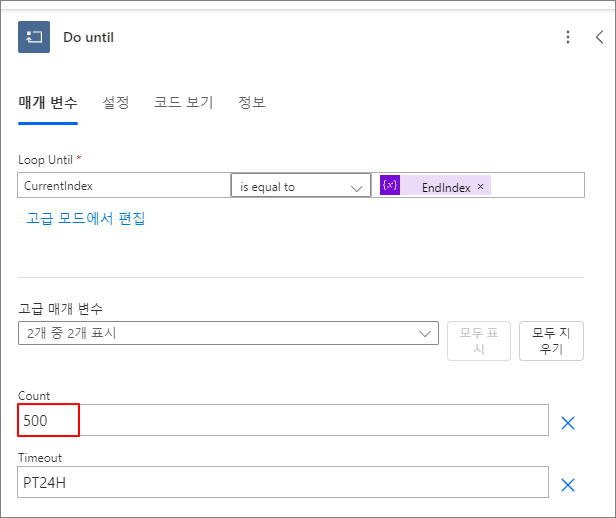Open the 정보 tab
This screenshot has width=616, height=518.
click(x=251, y=103)
